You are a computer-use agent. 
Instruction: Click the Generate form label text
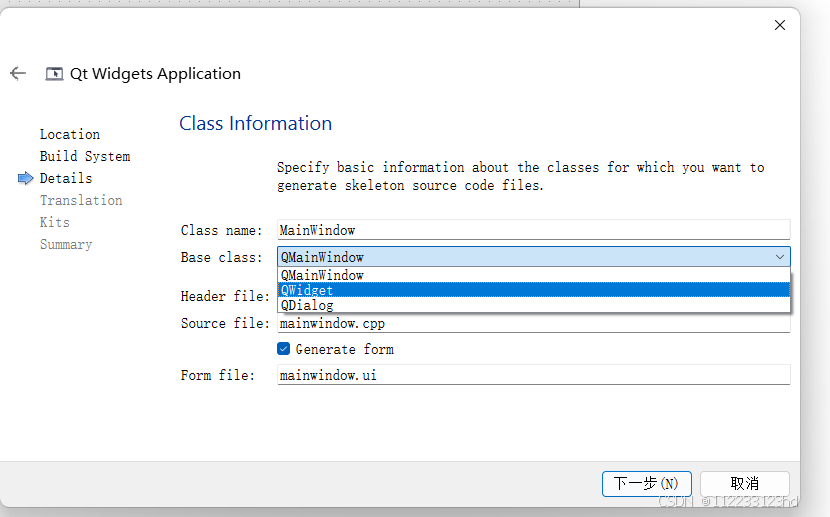click(x=345, y=349)
